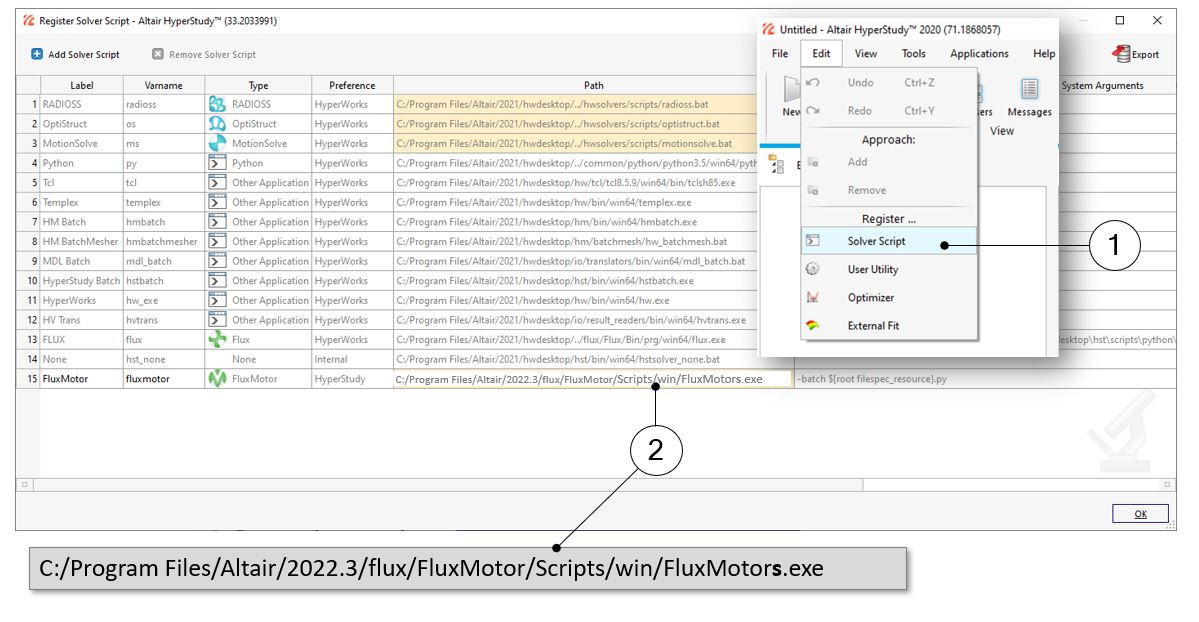Select Solver Script from the Edit menu
Screen dimensions: 1199x622
(876, 241)
